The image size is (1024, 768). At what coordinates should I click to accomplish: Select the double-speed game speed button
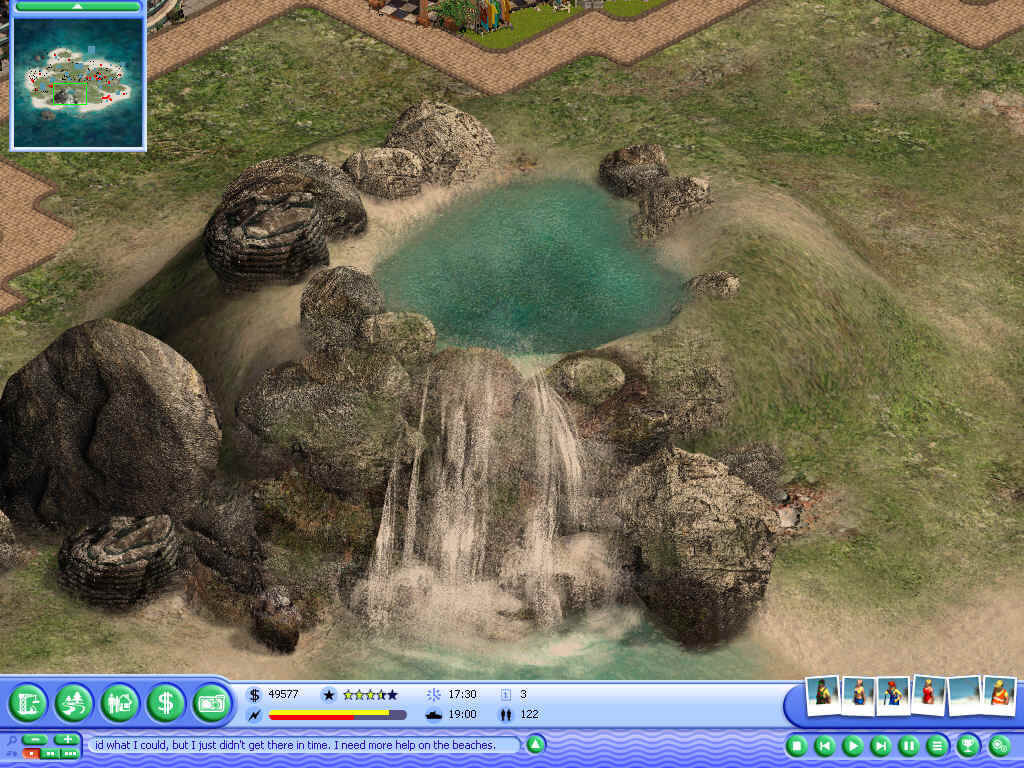point(50,754)
